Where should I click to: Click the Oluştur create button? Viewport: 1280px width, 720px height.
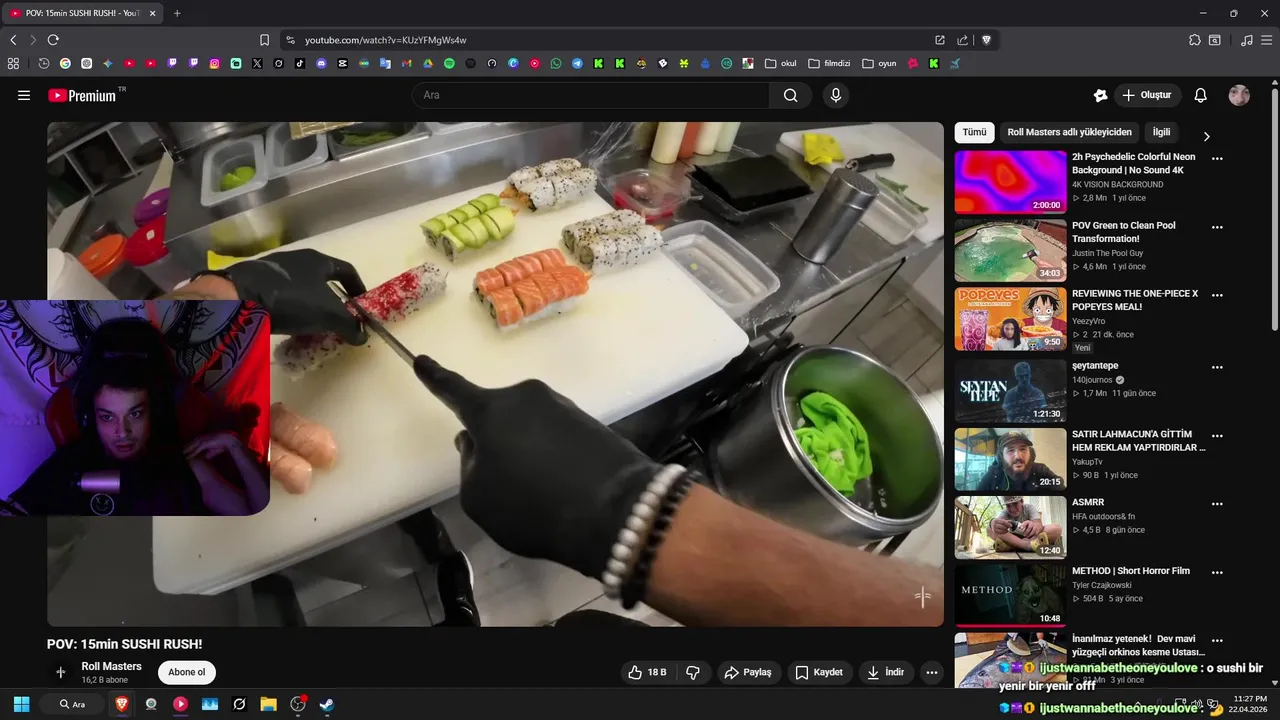coord(1147,95)
